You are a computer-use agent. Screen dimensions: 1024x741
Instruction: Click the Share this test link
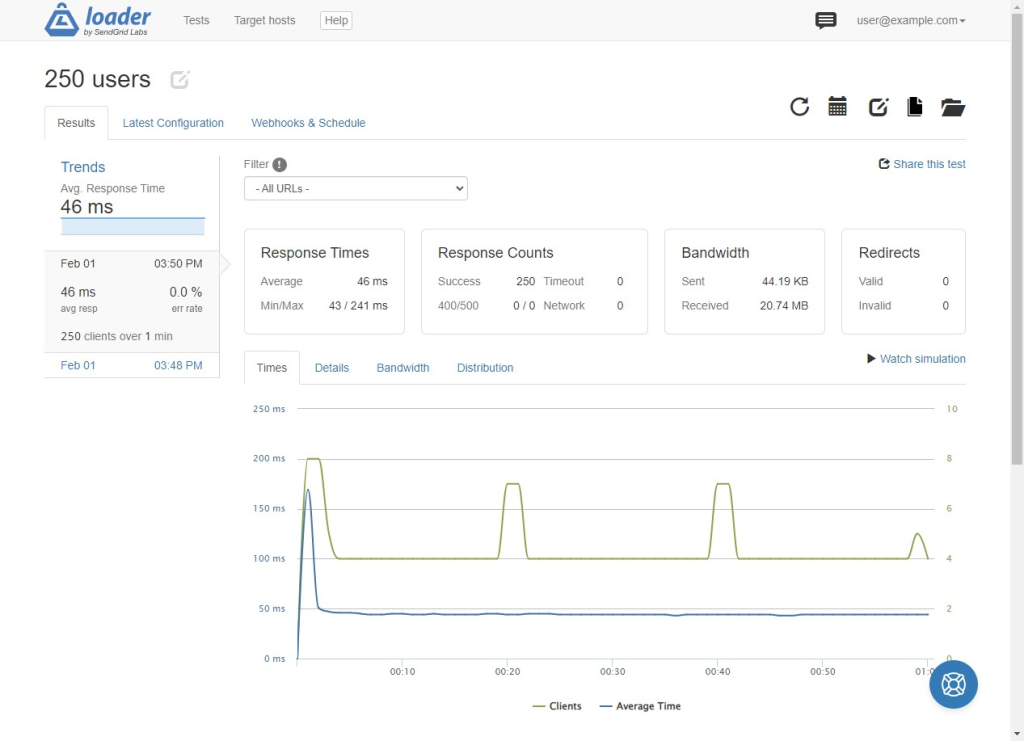coord(921,164)
